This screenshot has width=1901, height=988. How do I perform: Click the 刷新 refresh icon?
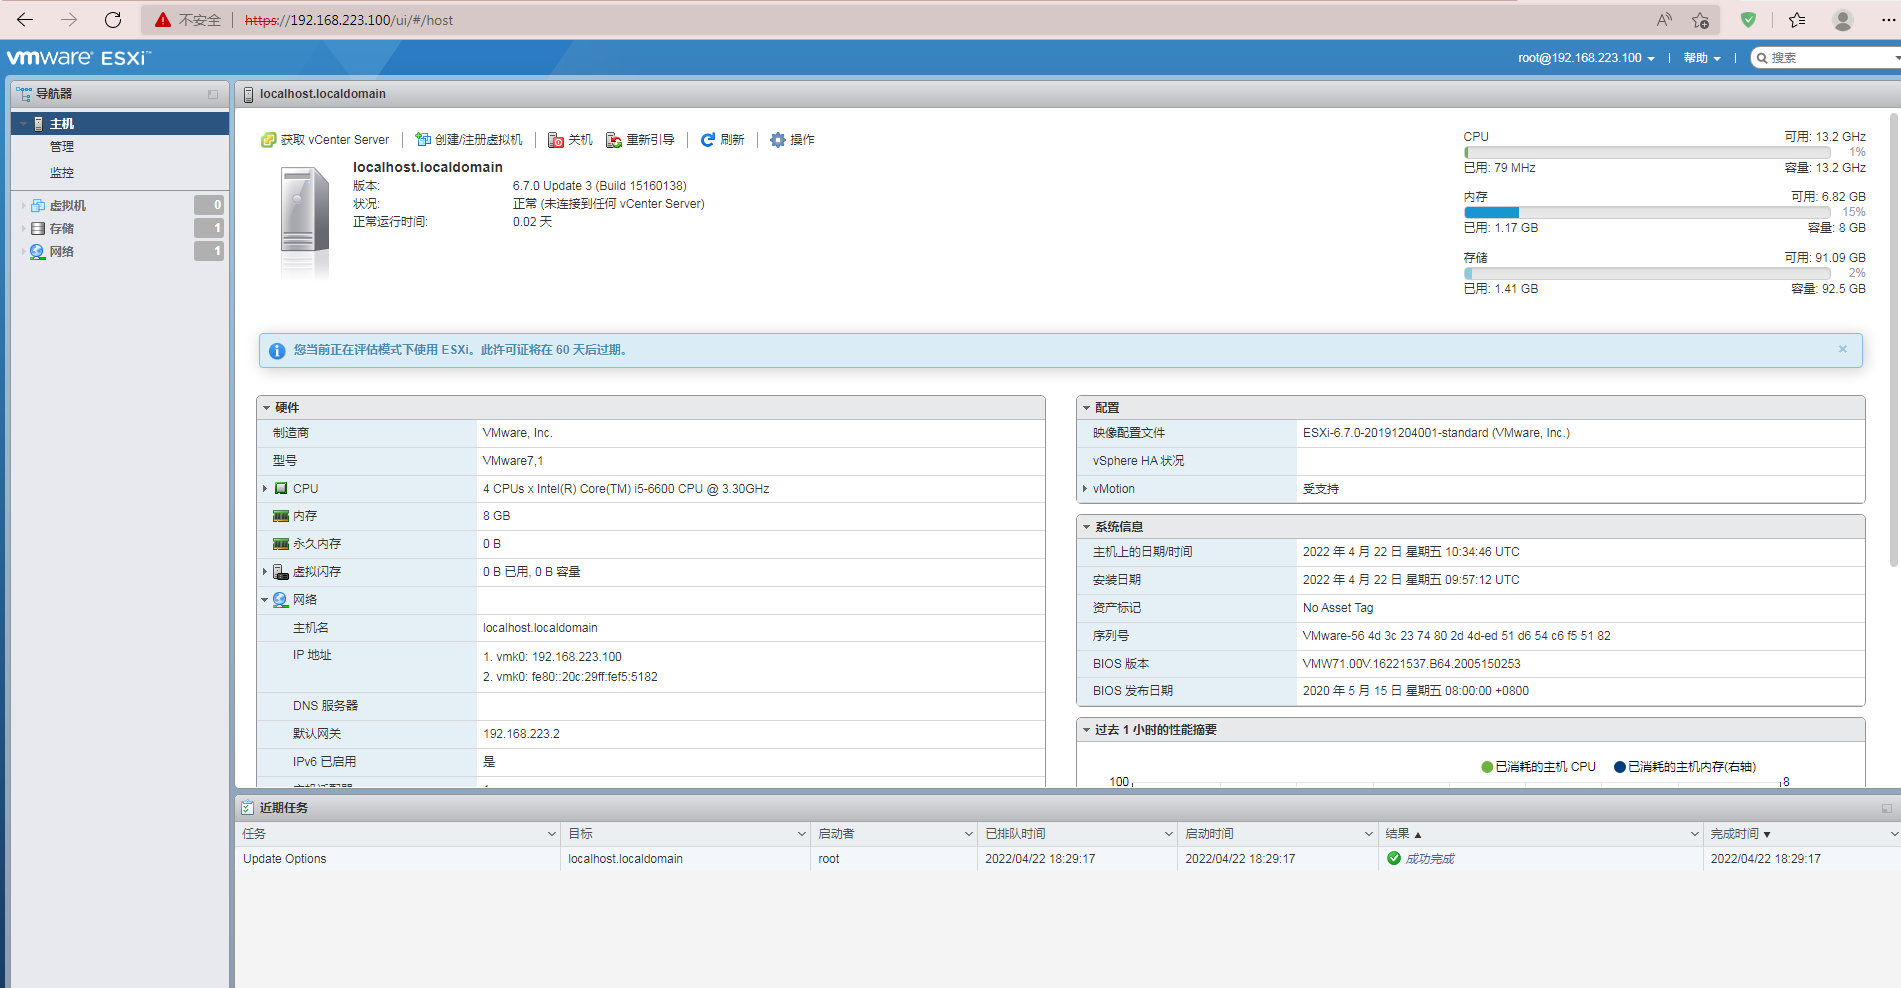tap(708, 139)
